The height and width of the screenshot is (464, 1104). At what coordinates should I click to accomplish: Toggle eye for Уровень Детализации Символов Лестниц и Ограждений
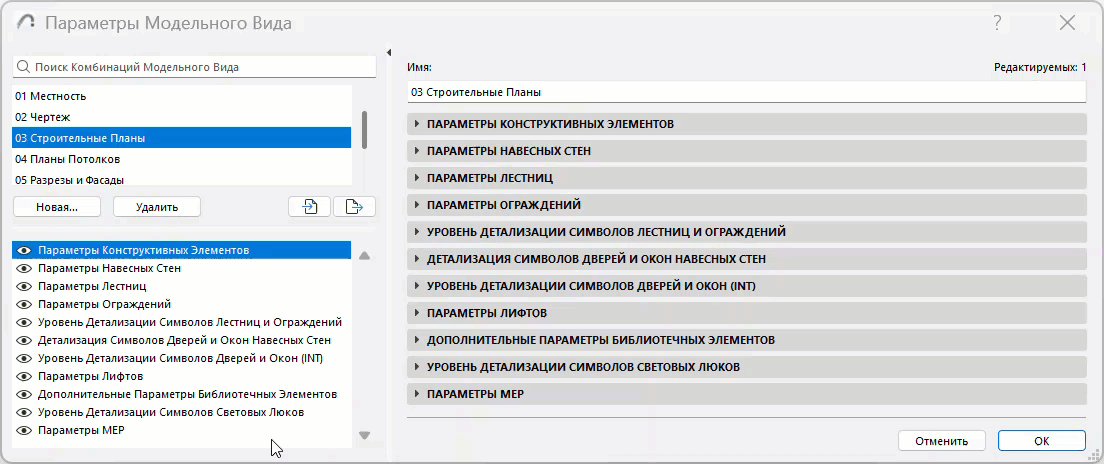click(x=25, y=322)
